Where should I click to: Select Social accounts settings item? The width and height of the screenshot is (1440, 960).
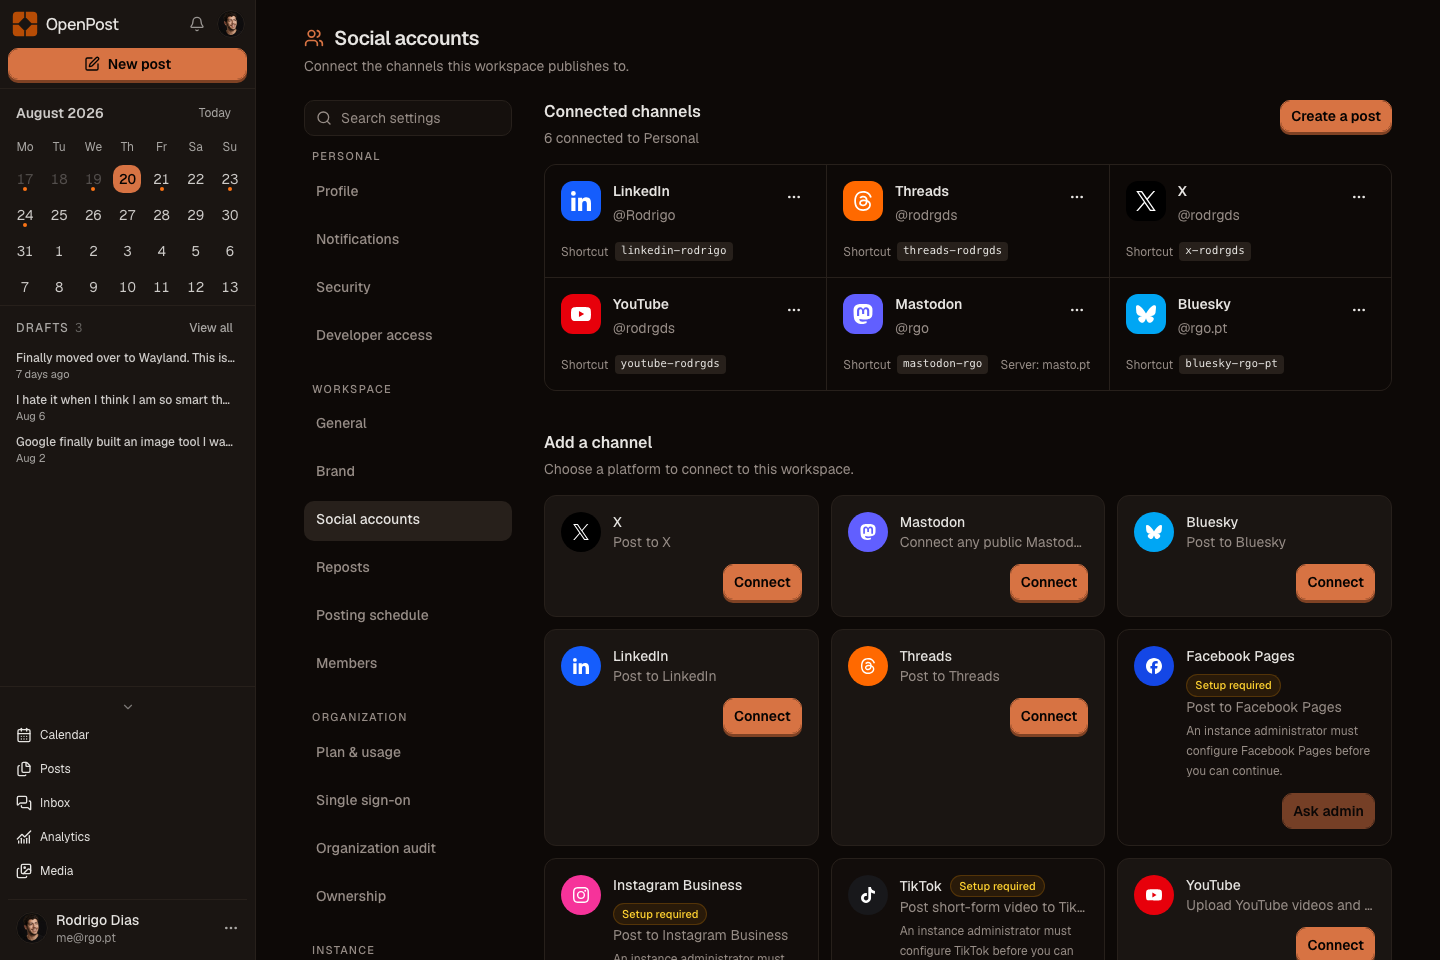[408, 520]
